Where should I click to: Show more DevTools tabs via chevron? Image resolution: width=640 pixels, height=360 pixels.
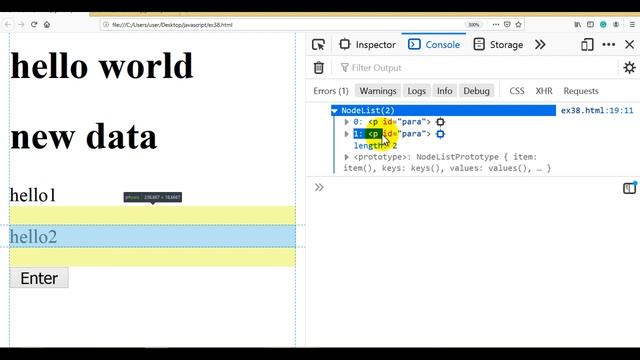(x=540, y=44)
